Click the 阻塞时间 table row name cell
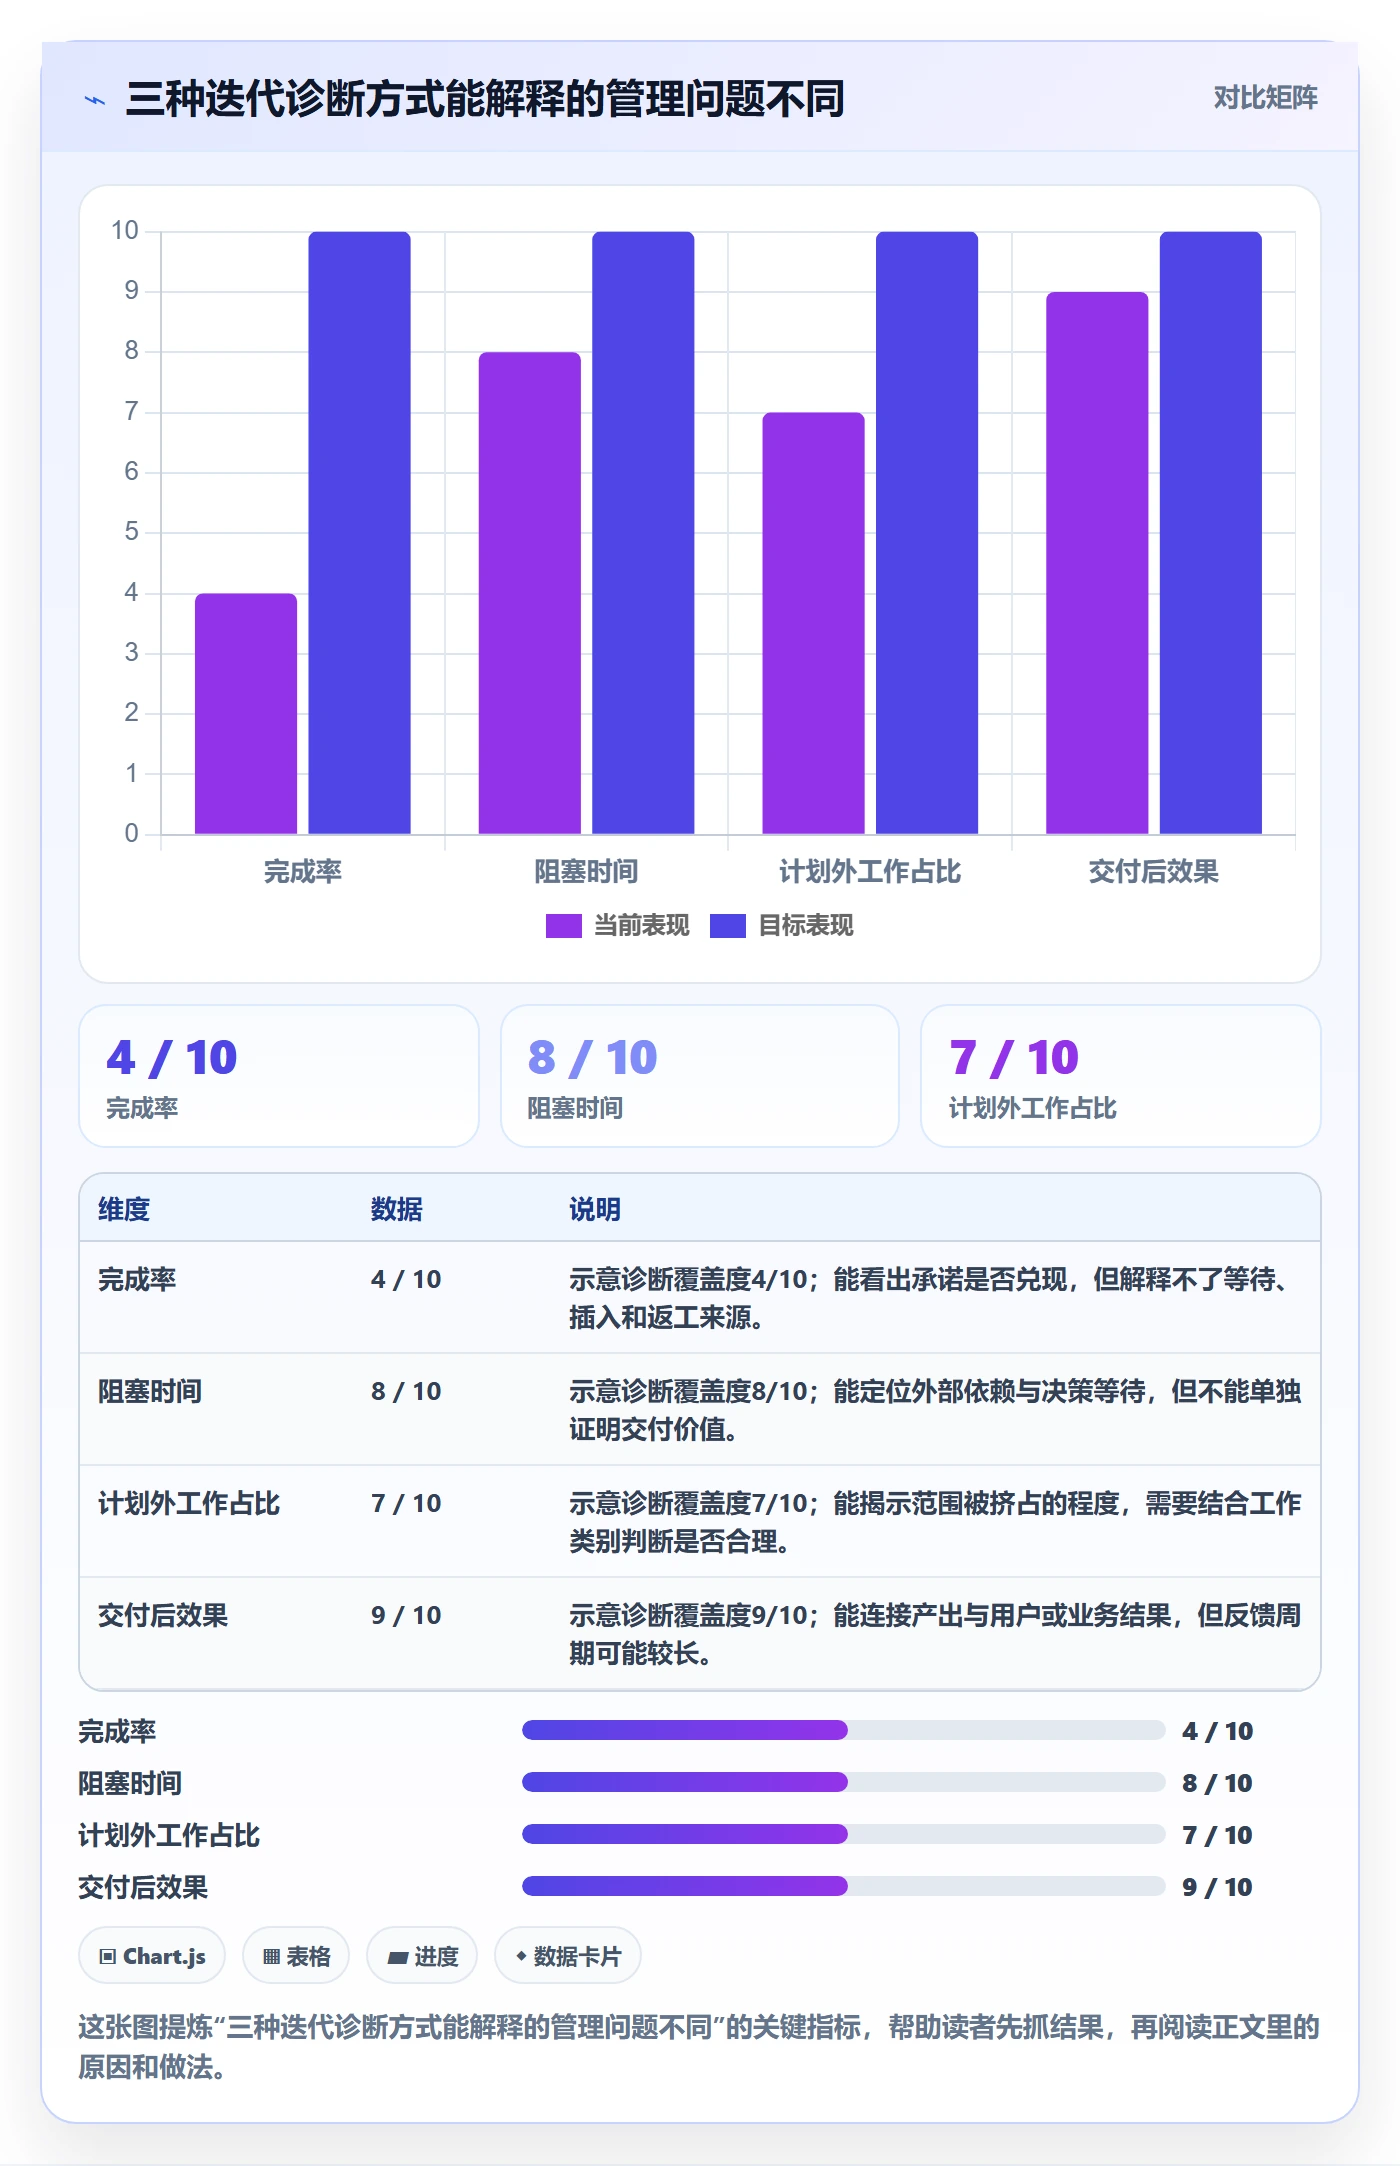This screenshot has height=2166, width=1400. [x=150, y=1392]
